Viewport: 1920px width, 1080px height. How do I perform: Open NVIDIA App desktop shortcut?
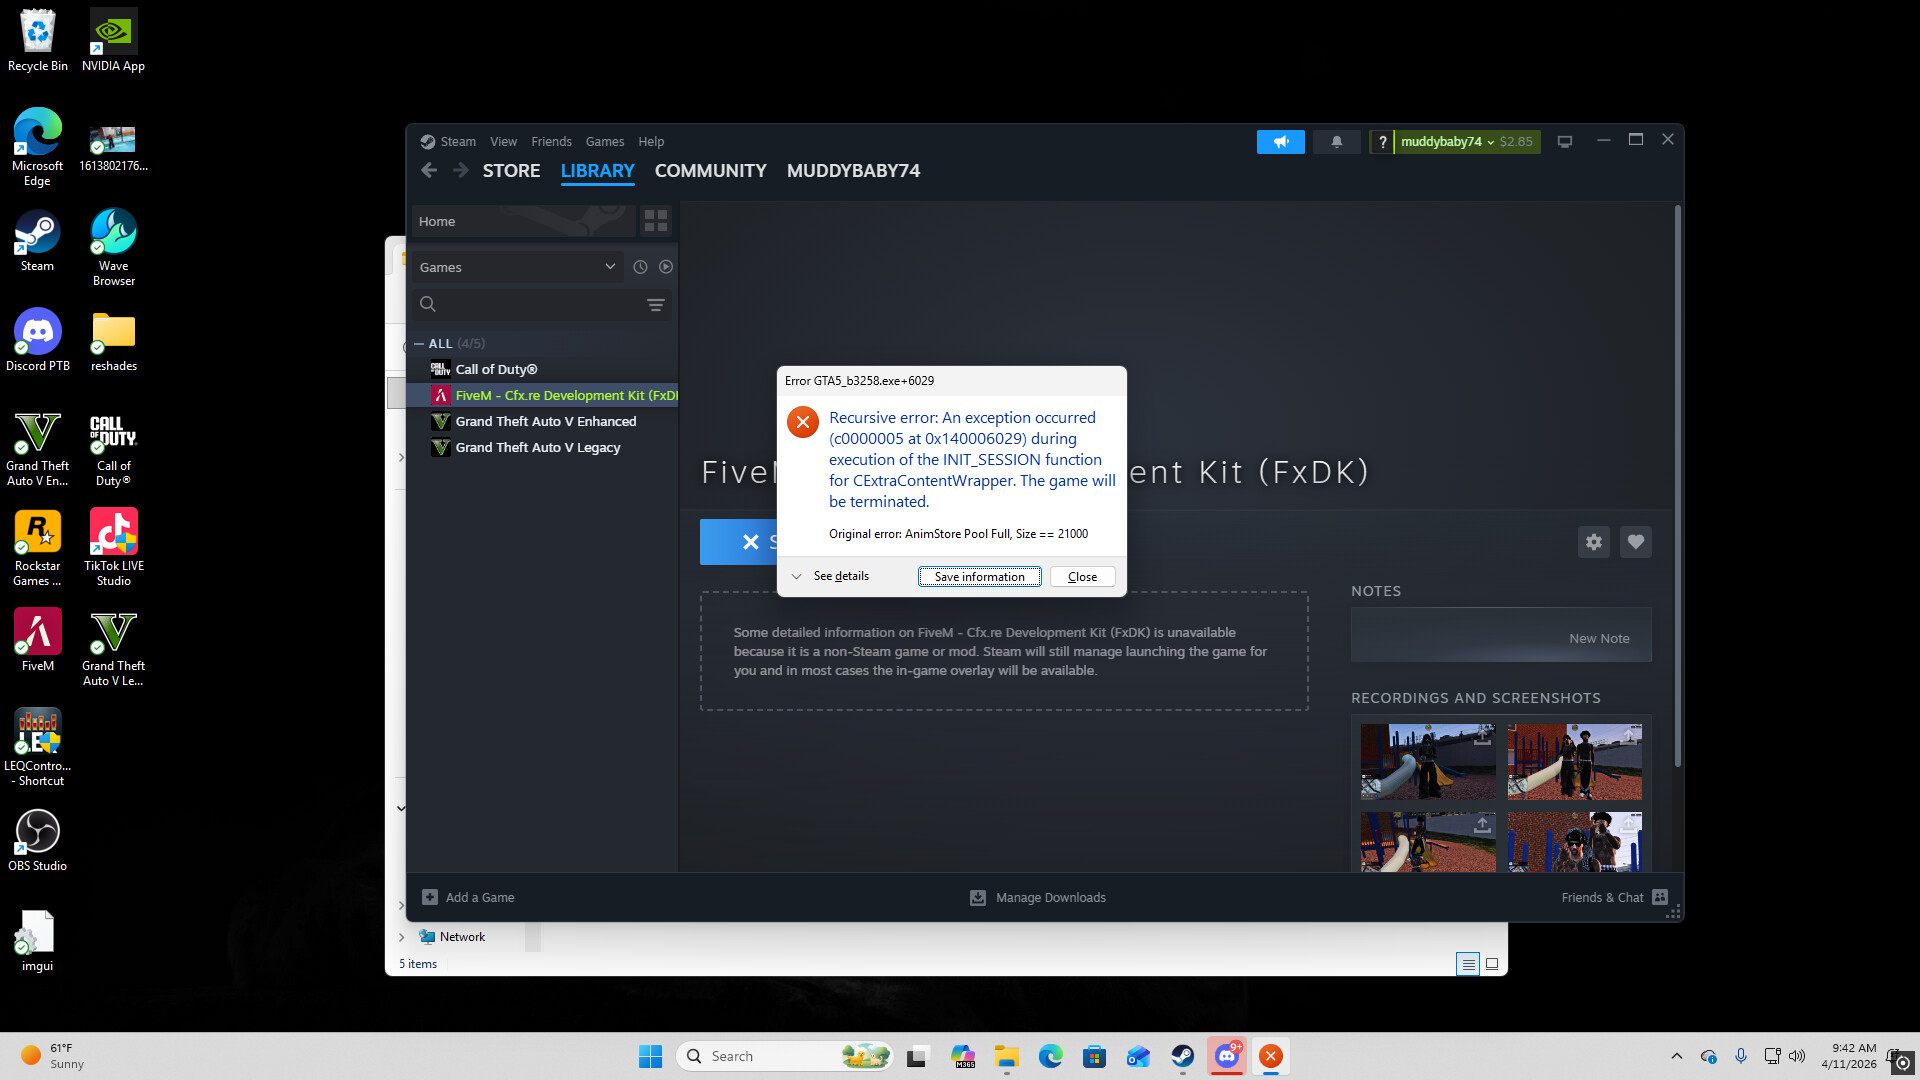click(114, 40)
